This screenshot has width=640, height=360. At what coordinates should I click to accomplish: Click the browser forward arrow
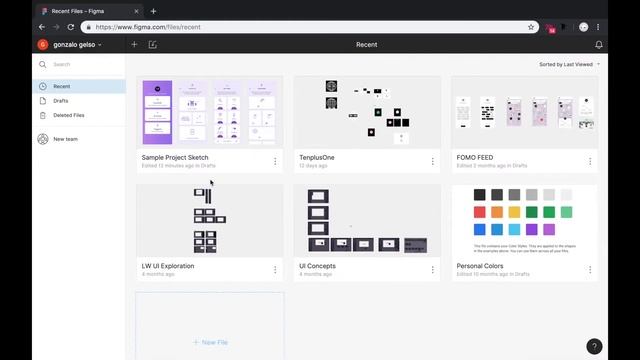pyautogui.click(x=56, y=27)
